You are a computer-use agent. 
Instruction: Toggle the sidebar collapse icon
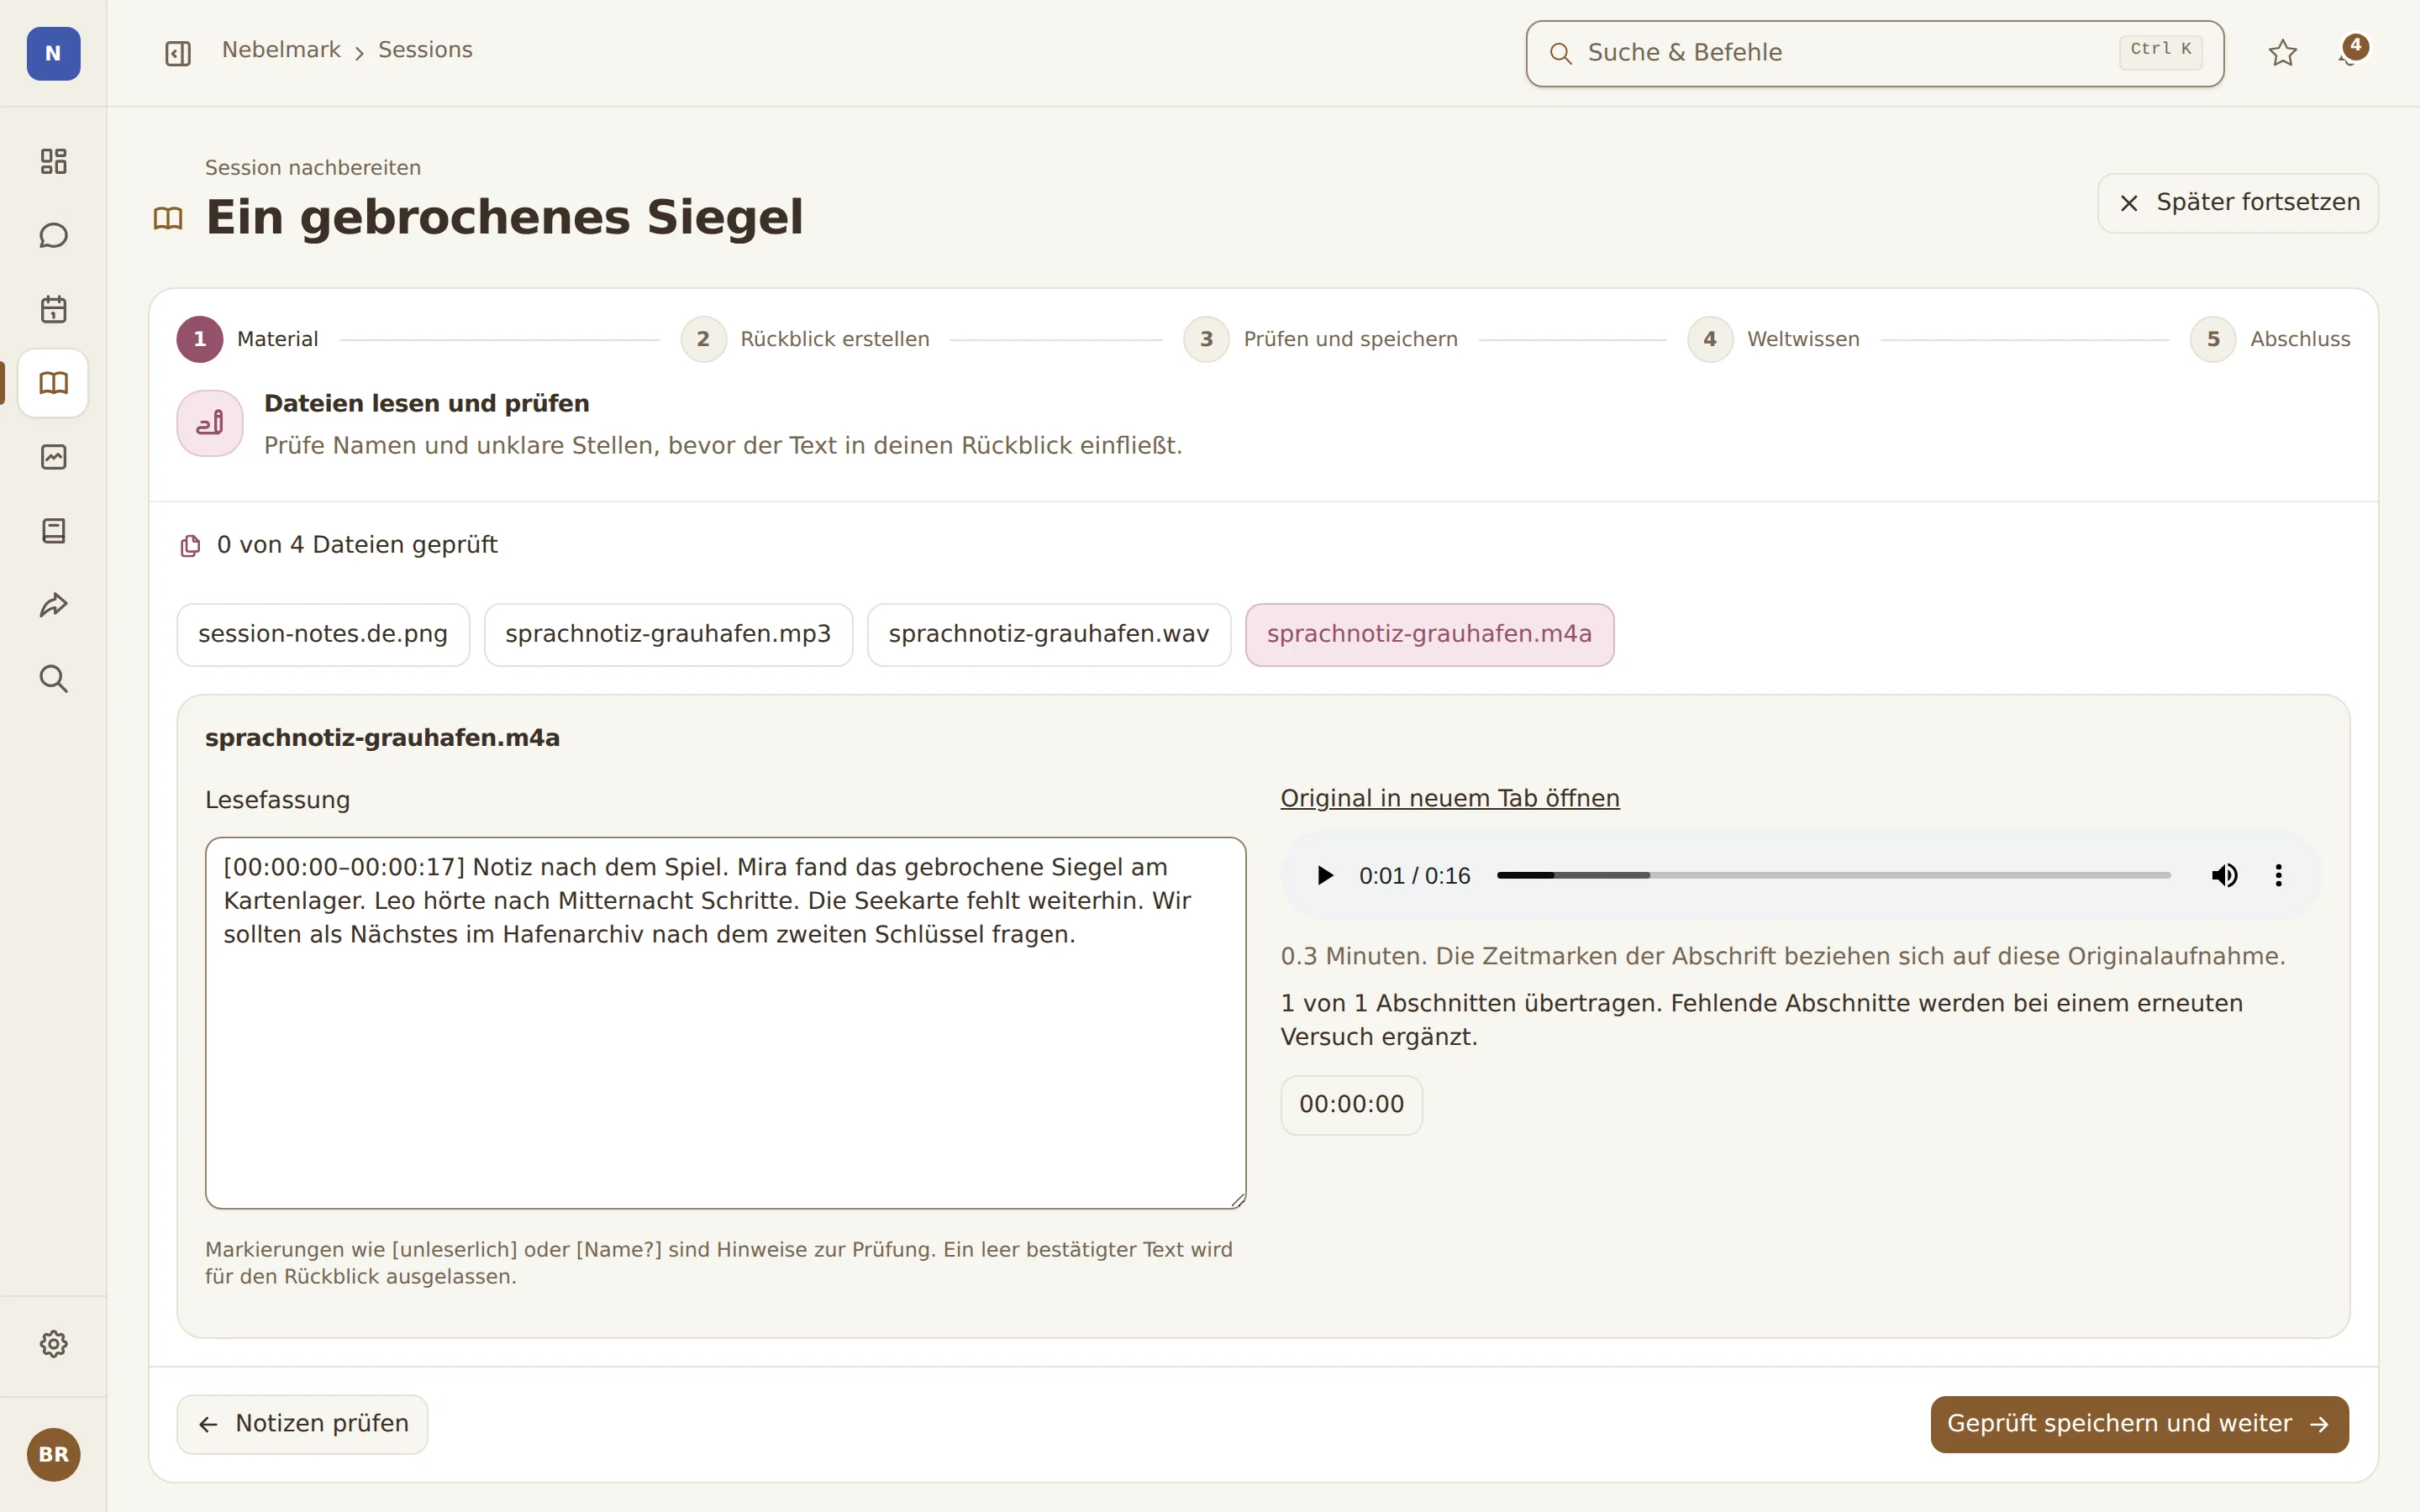[178, 53]
